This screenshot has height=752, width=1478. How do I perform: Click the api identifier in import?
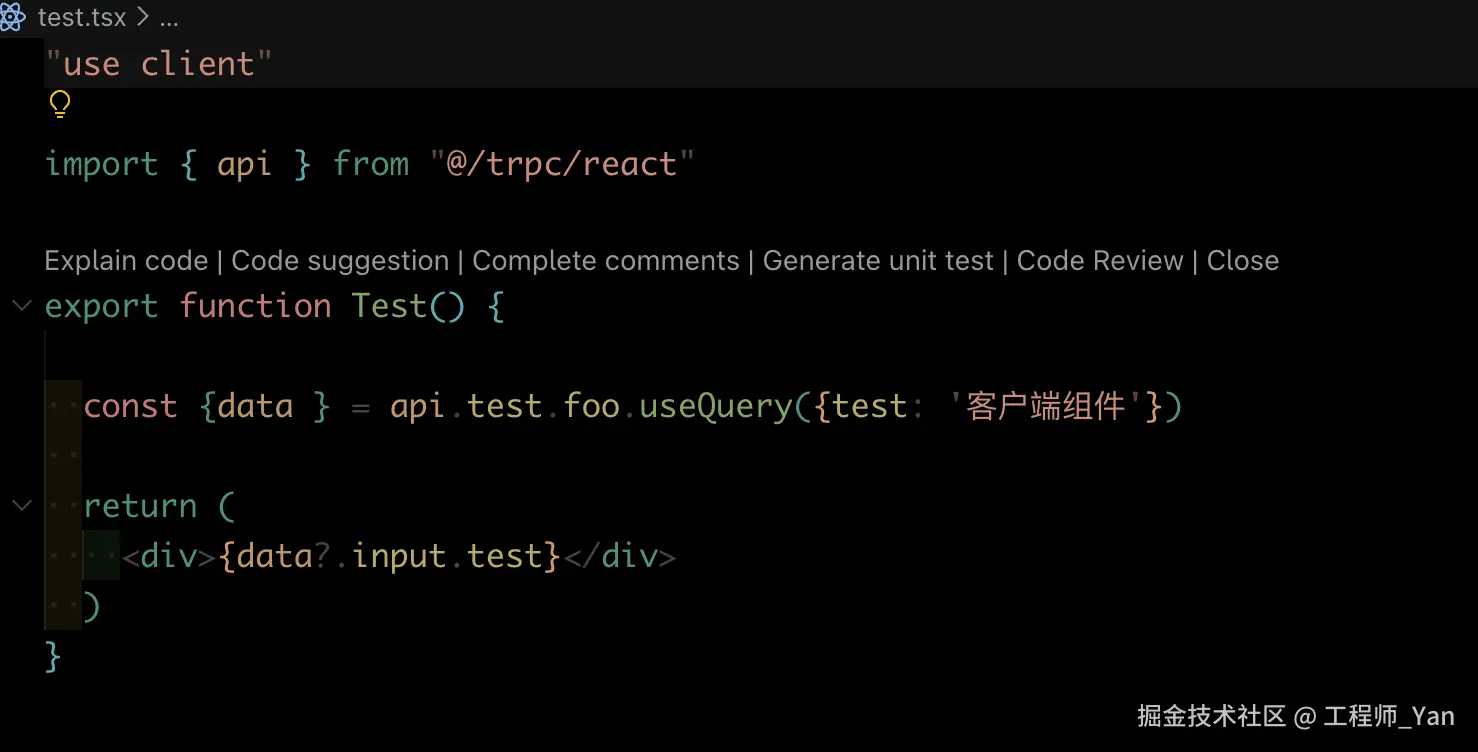[244, 164]
